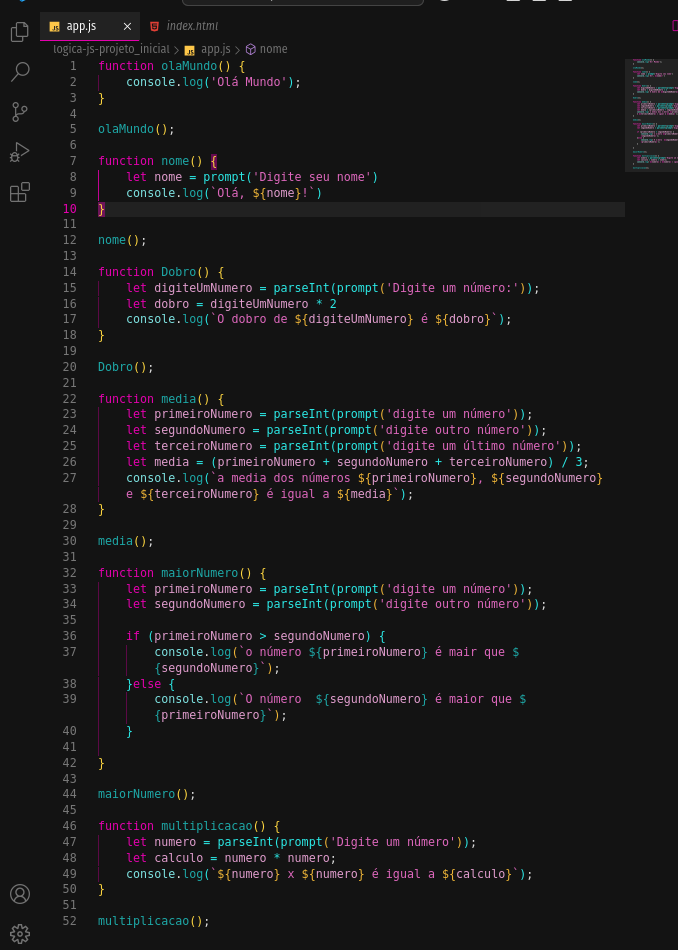
Task: Click the code minimap on the right
Action: [x=651, y=115]
